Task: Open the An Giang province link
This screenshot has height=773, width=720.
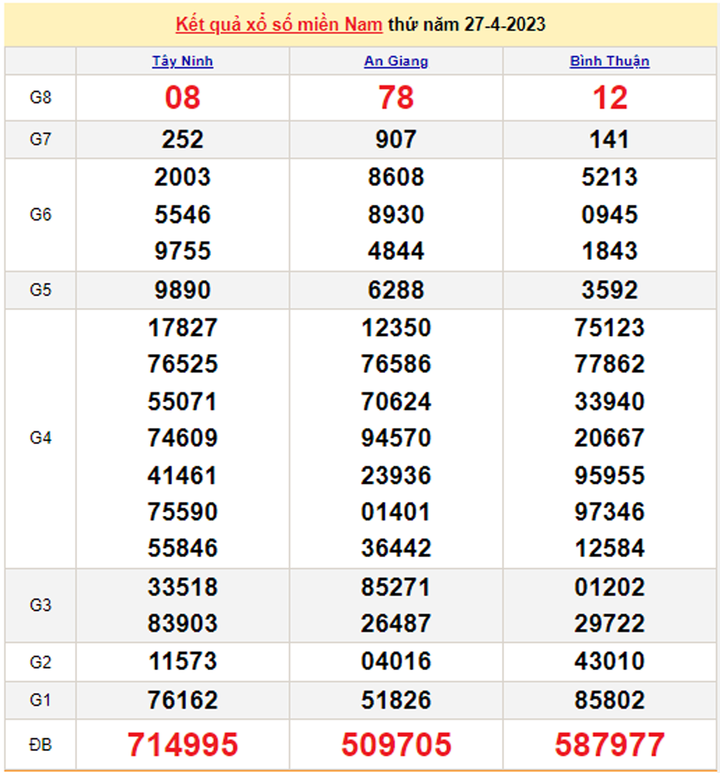Action: (396, 61)
